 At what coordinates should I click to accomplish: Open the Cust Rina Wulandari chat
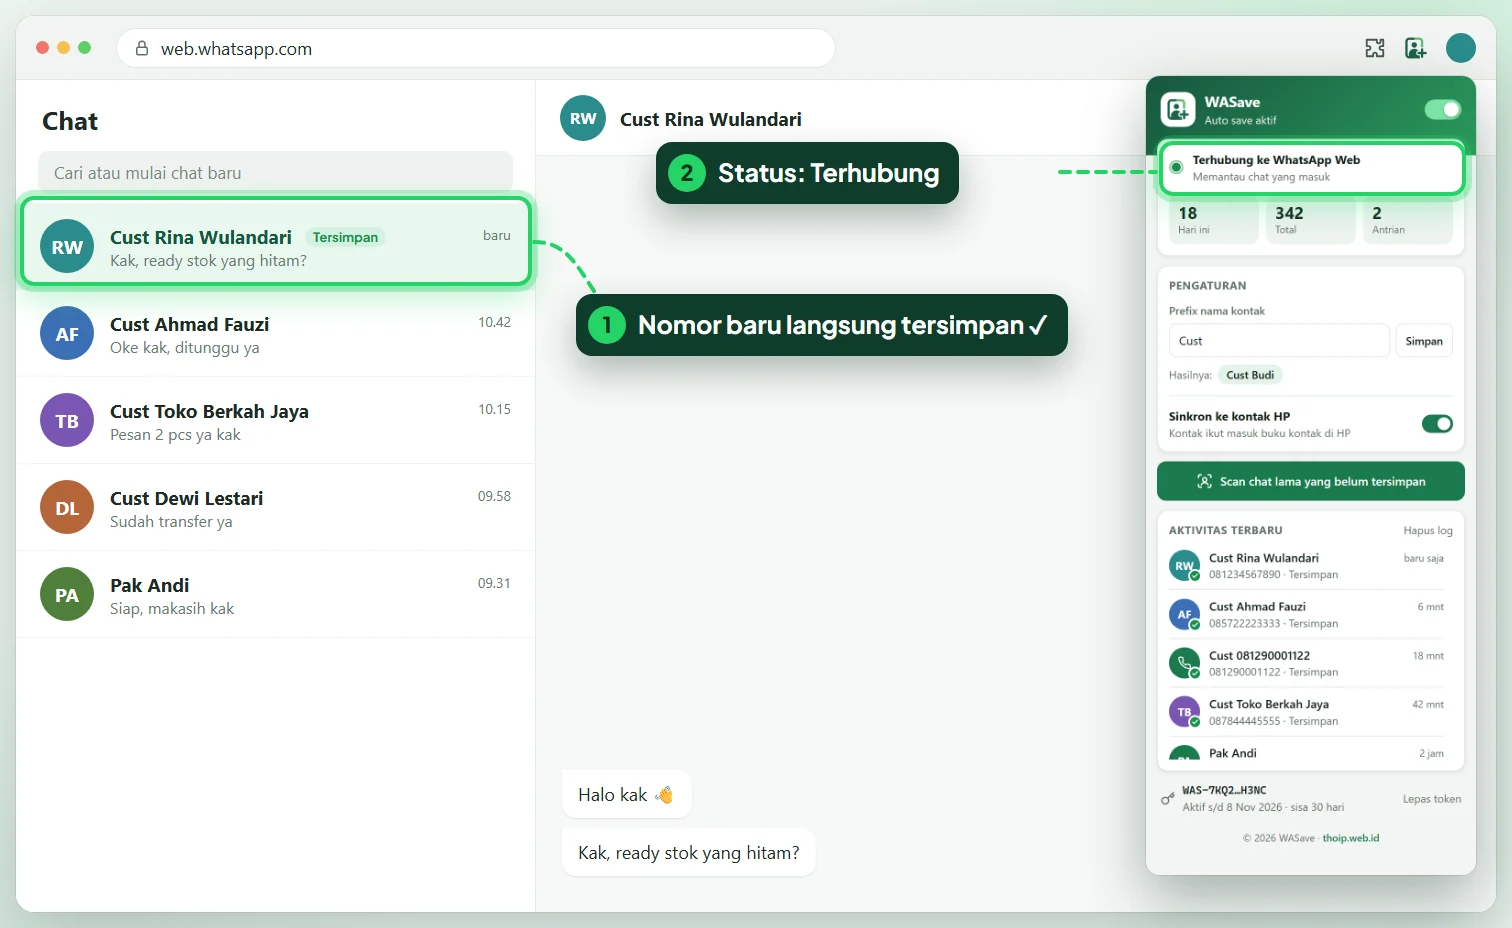[x=275, y=242]
